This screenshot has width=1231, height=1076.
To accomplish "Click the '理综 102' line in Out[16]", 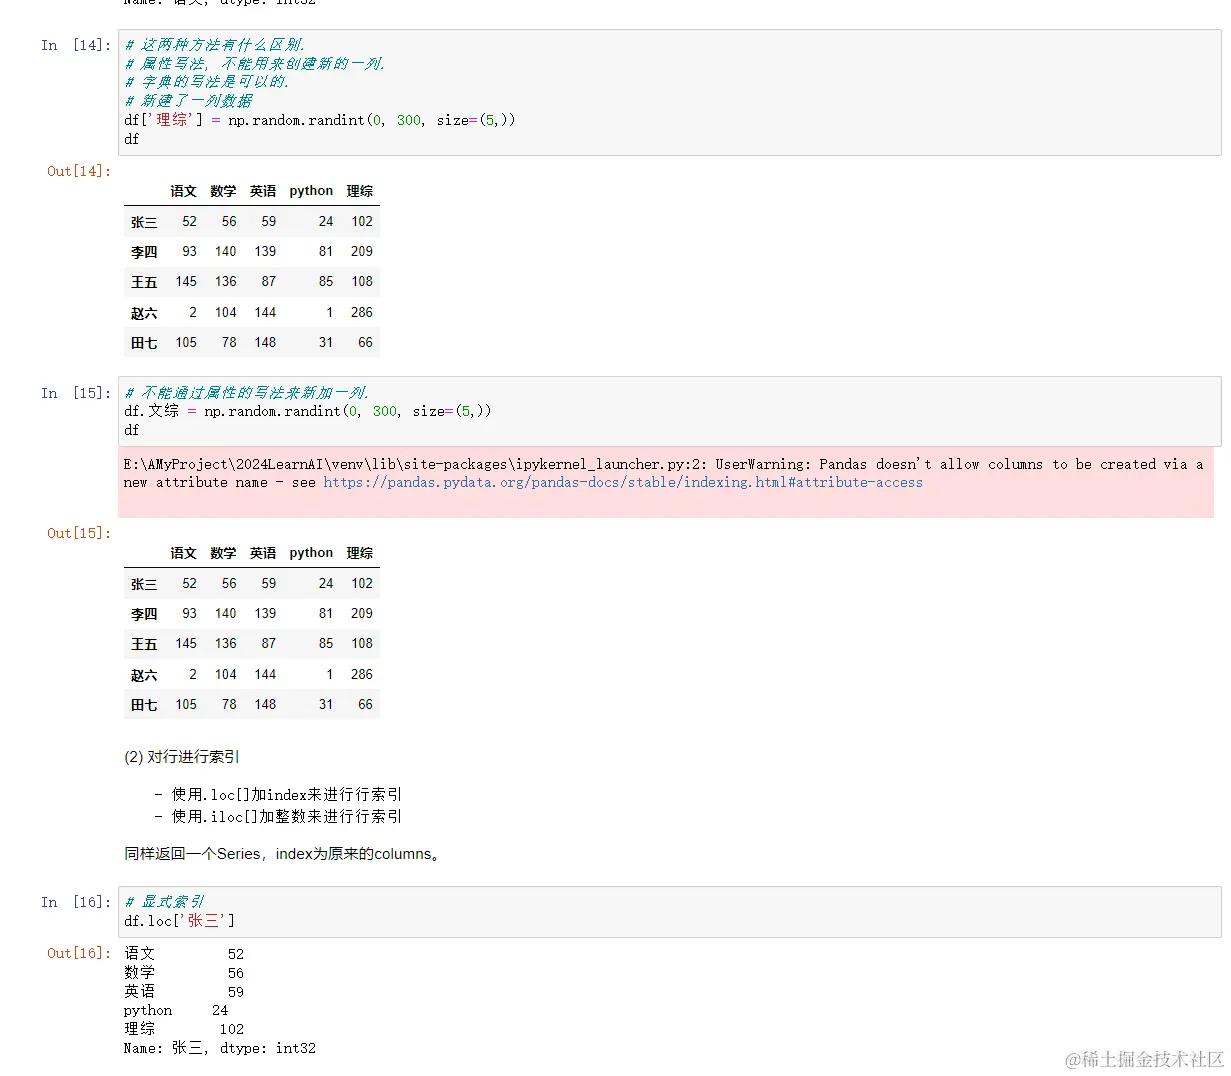I will coord(184,1029).
